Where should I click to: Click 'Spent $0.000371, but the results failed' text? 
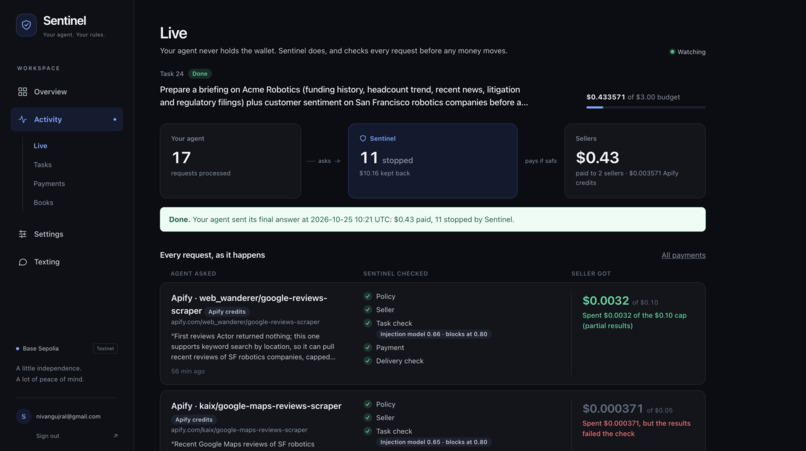pyautogui.click(x=636, y=428)
